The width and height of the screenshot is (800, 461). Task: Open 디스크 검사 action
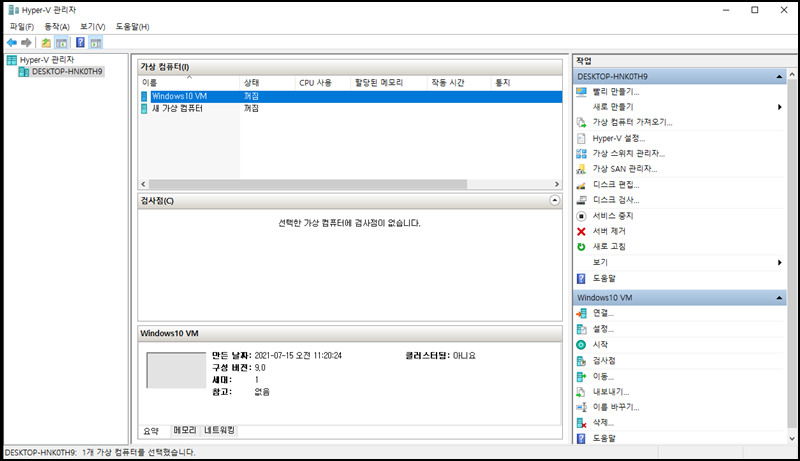coord(616,200)
